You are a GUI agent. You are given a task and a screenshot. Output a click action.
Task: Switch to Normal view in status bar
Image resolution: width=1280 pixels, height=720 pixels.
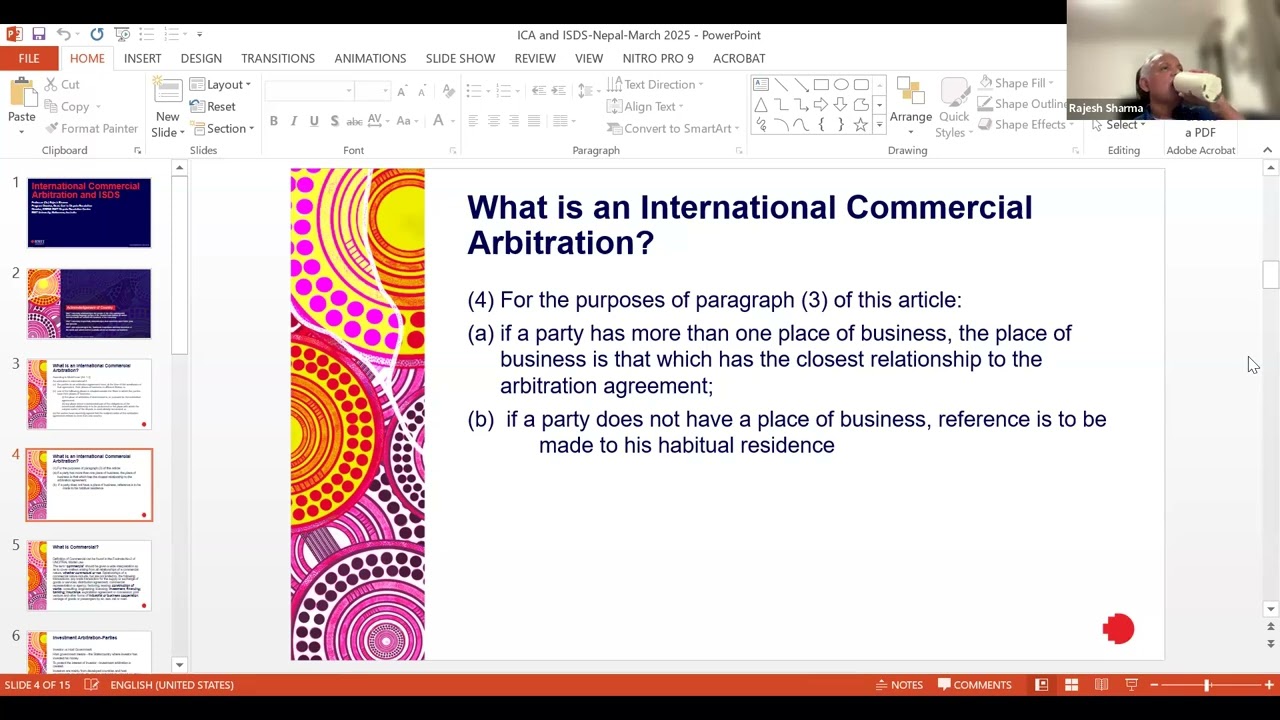[x=1041, y=685]
